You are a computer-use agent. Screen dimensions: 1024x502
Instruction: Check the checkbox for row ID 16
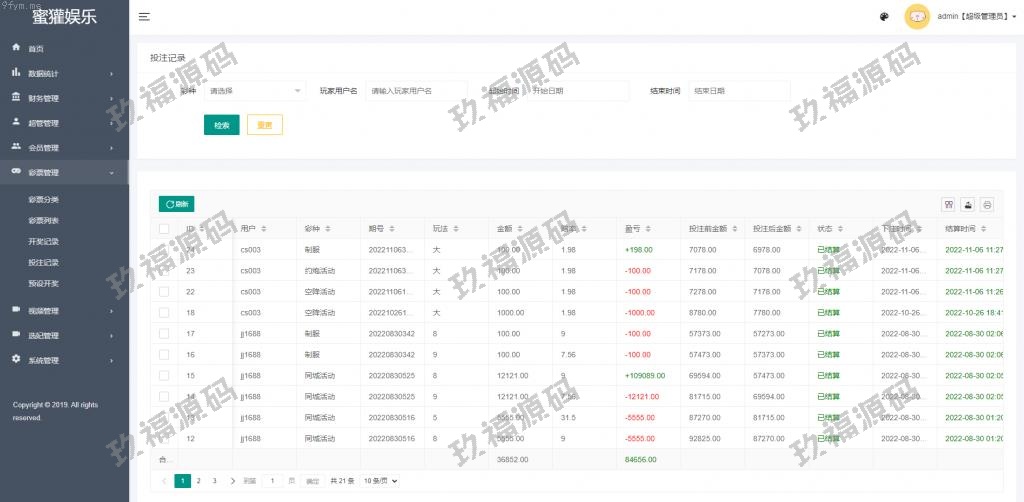[164, 354]
